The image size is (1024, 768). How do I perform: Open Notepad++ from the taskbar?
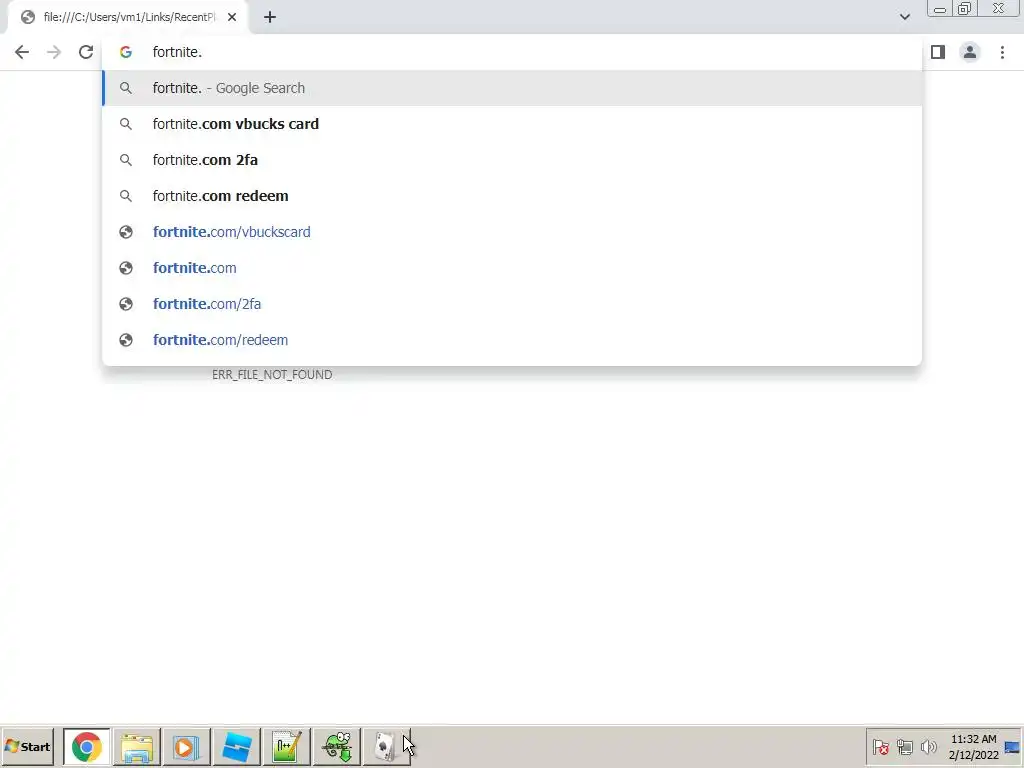pyautogui.click(x=287, y=746)
